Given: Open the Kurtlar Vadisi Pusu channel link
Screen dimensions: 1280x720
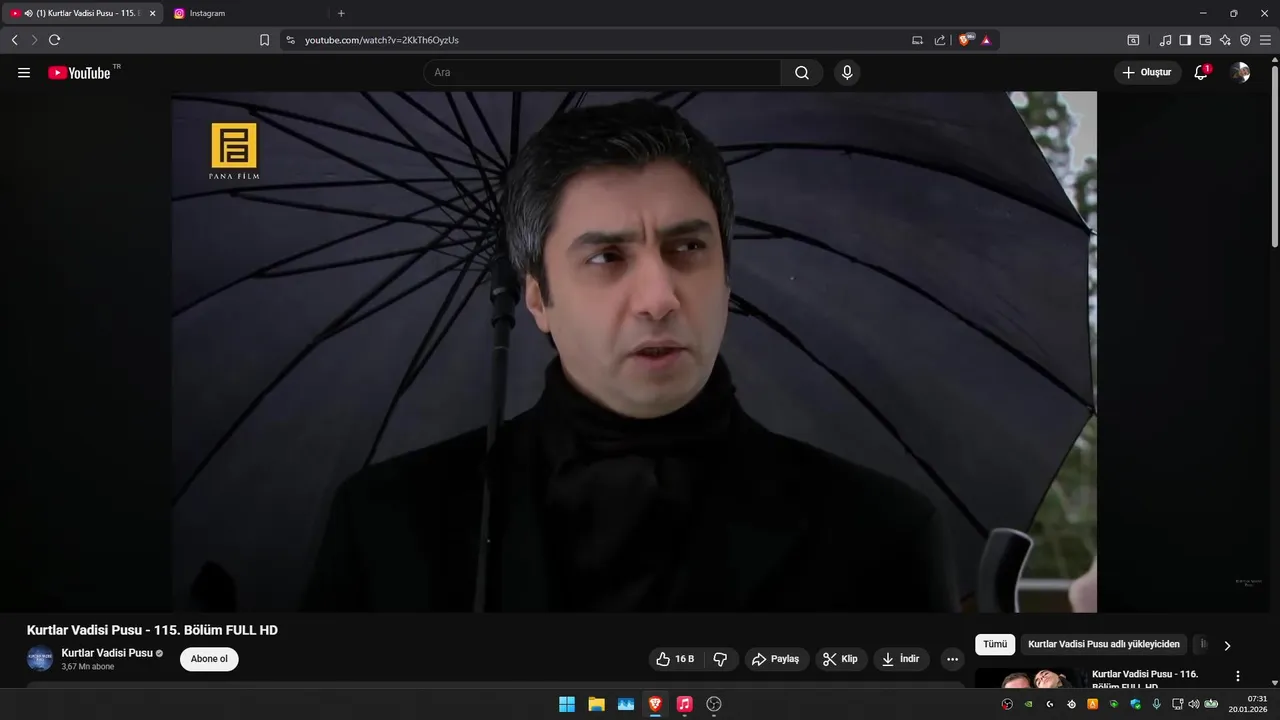Looking at the screenshot, I should pyautogui.click(x=107, y=653).
